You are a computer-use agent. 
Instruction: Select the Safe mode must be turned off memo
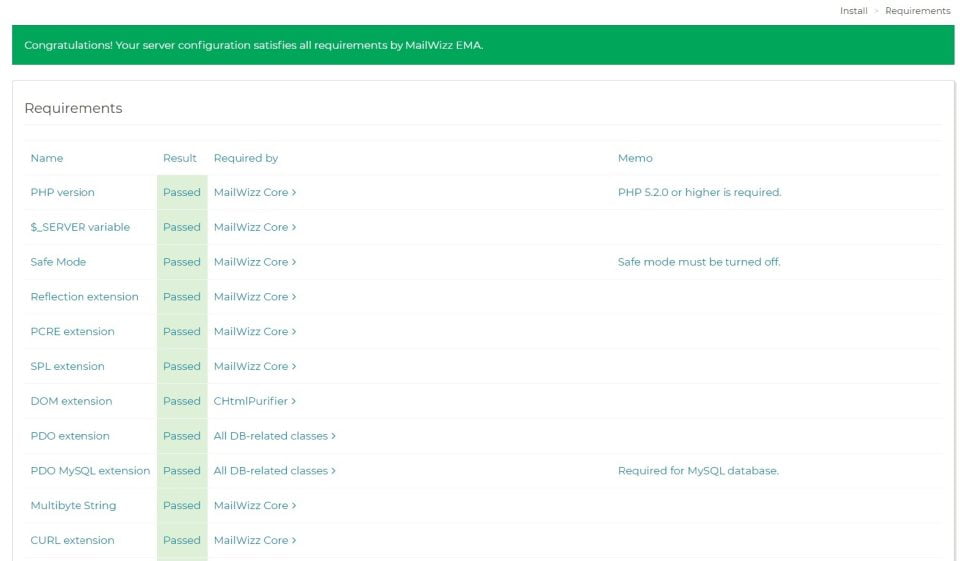[699, 262]
